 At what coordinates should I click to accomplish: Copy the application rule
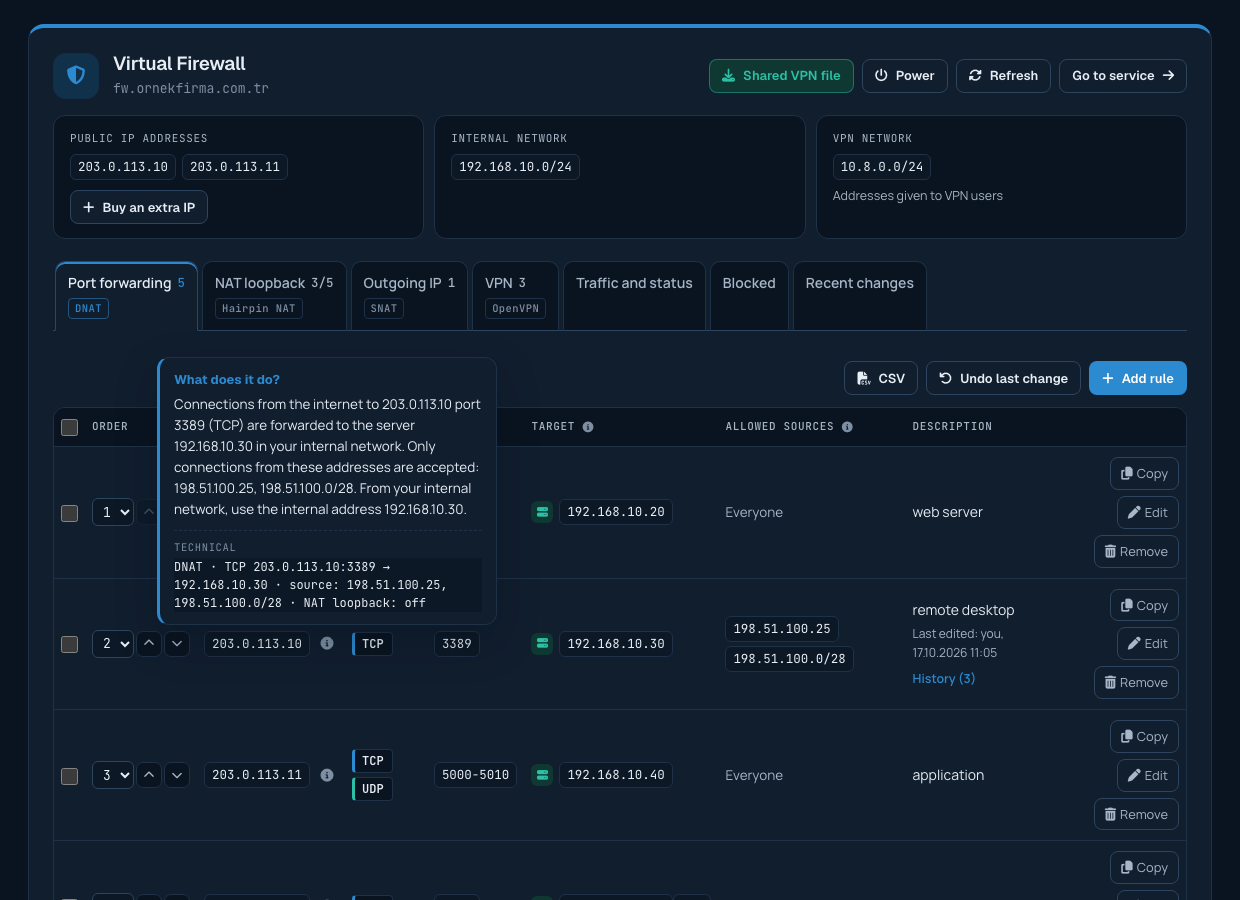pos(1144,737)
